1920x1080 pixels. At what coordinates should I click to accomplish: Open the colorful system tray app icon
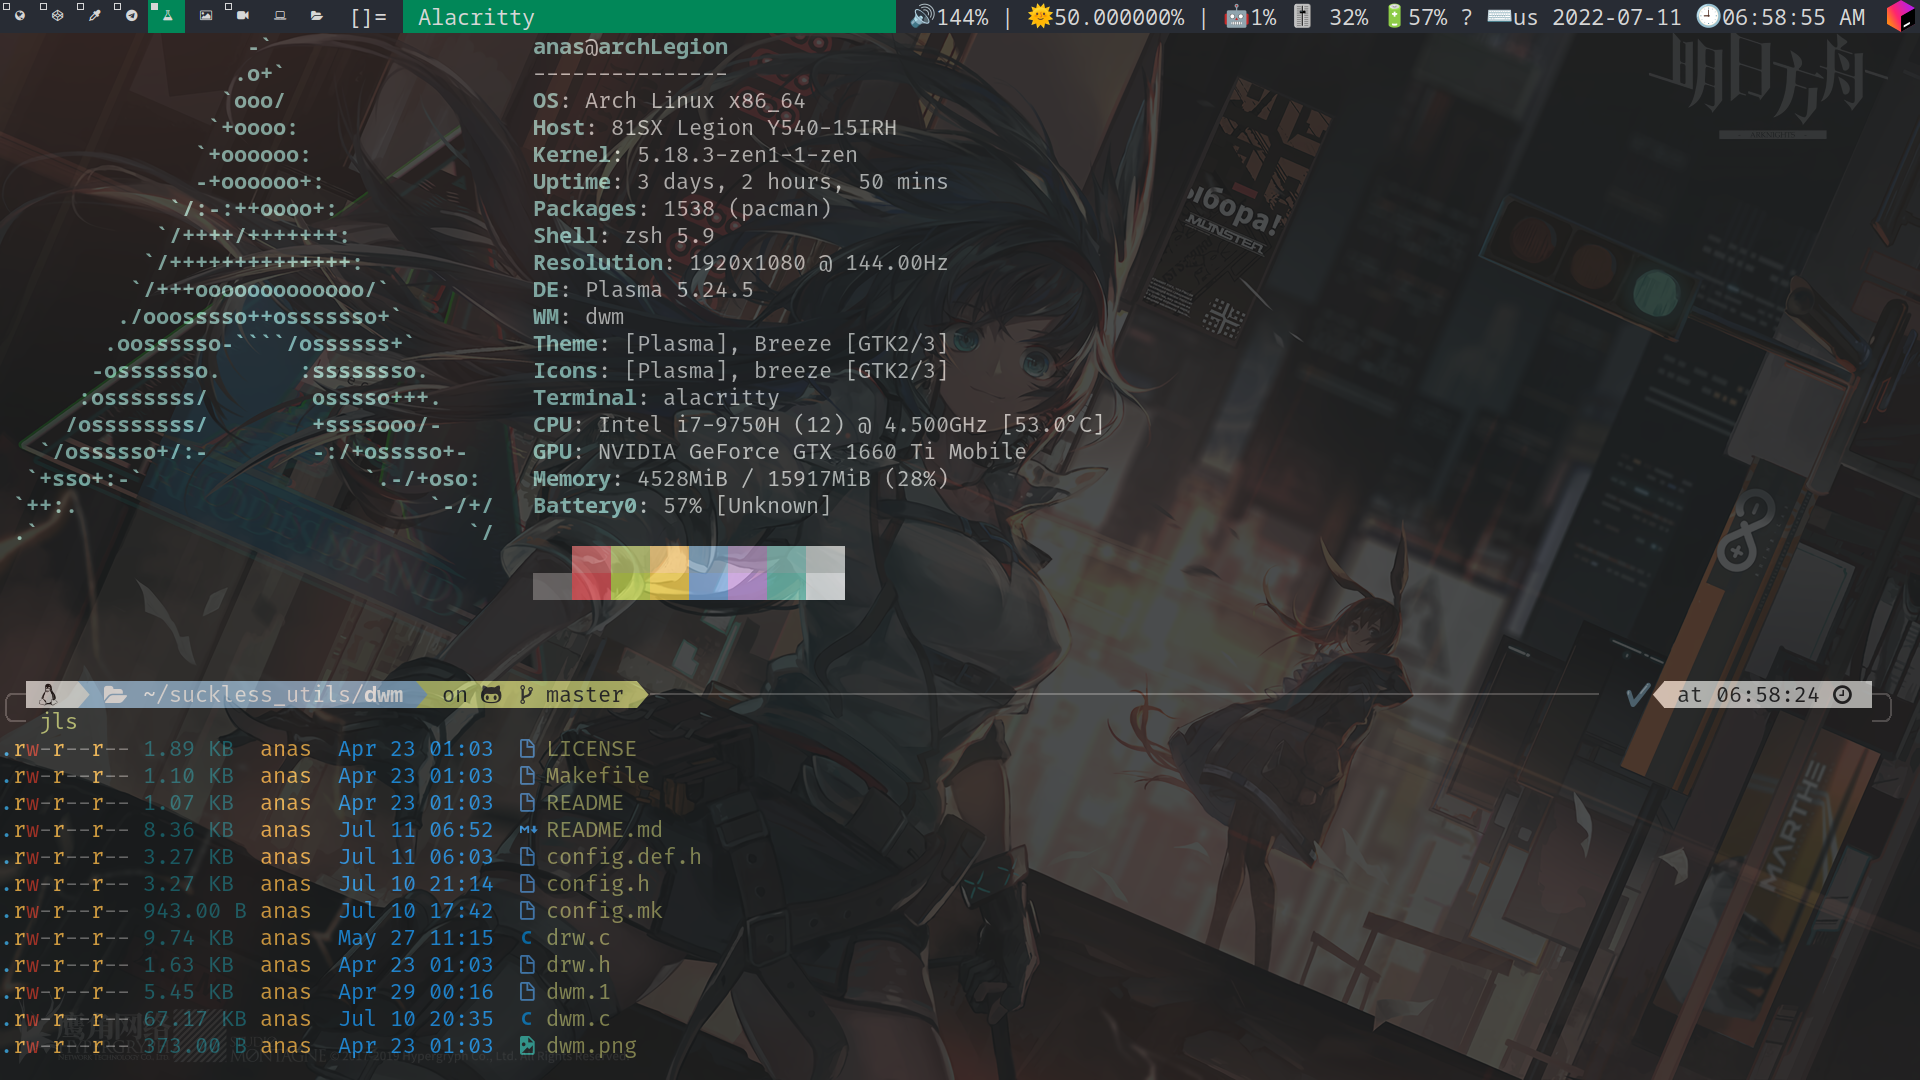pyautogui.click(x=1899, y=17)
